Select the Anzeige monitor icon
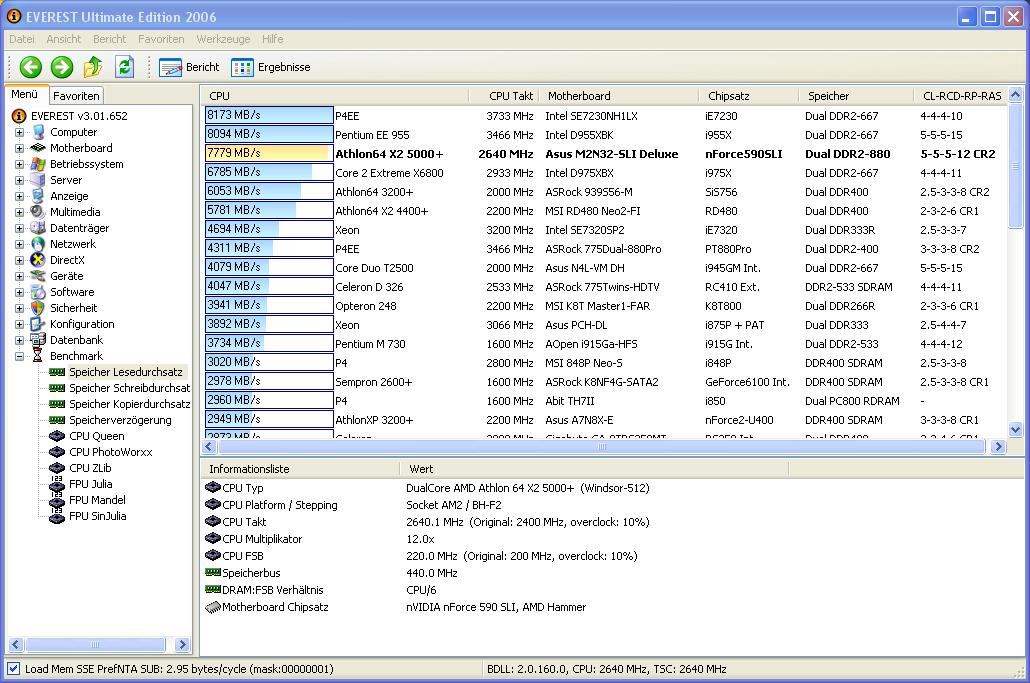 click(x=39, y=196)
